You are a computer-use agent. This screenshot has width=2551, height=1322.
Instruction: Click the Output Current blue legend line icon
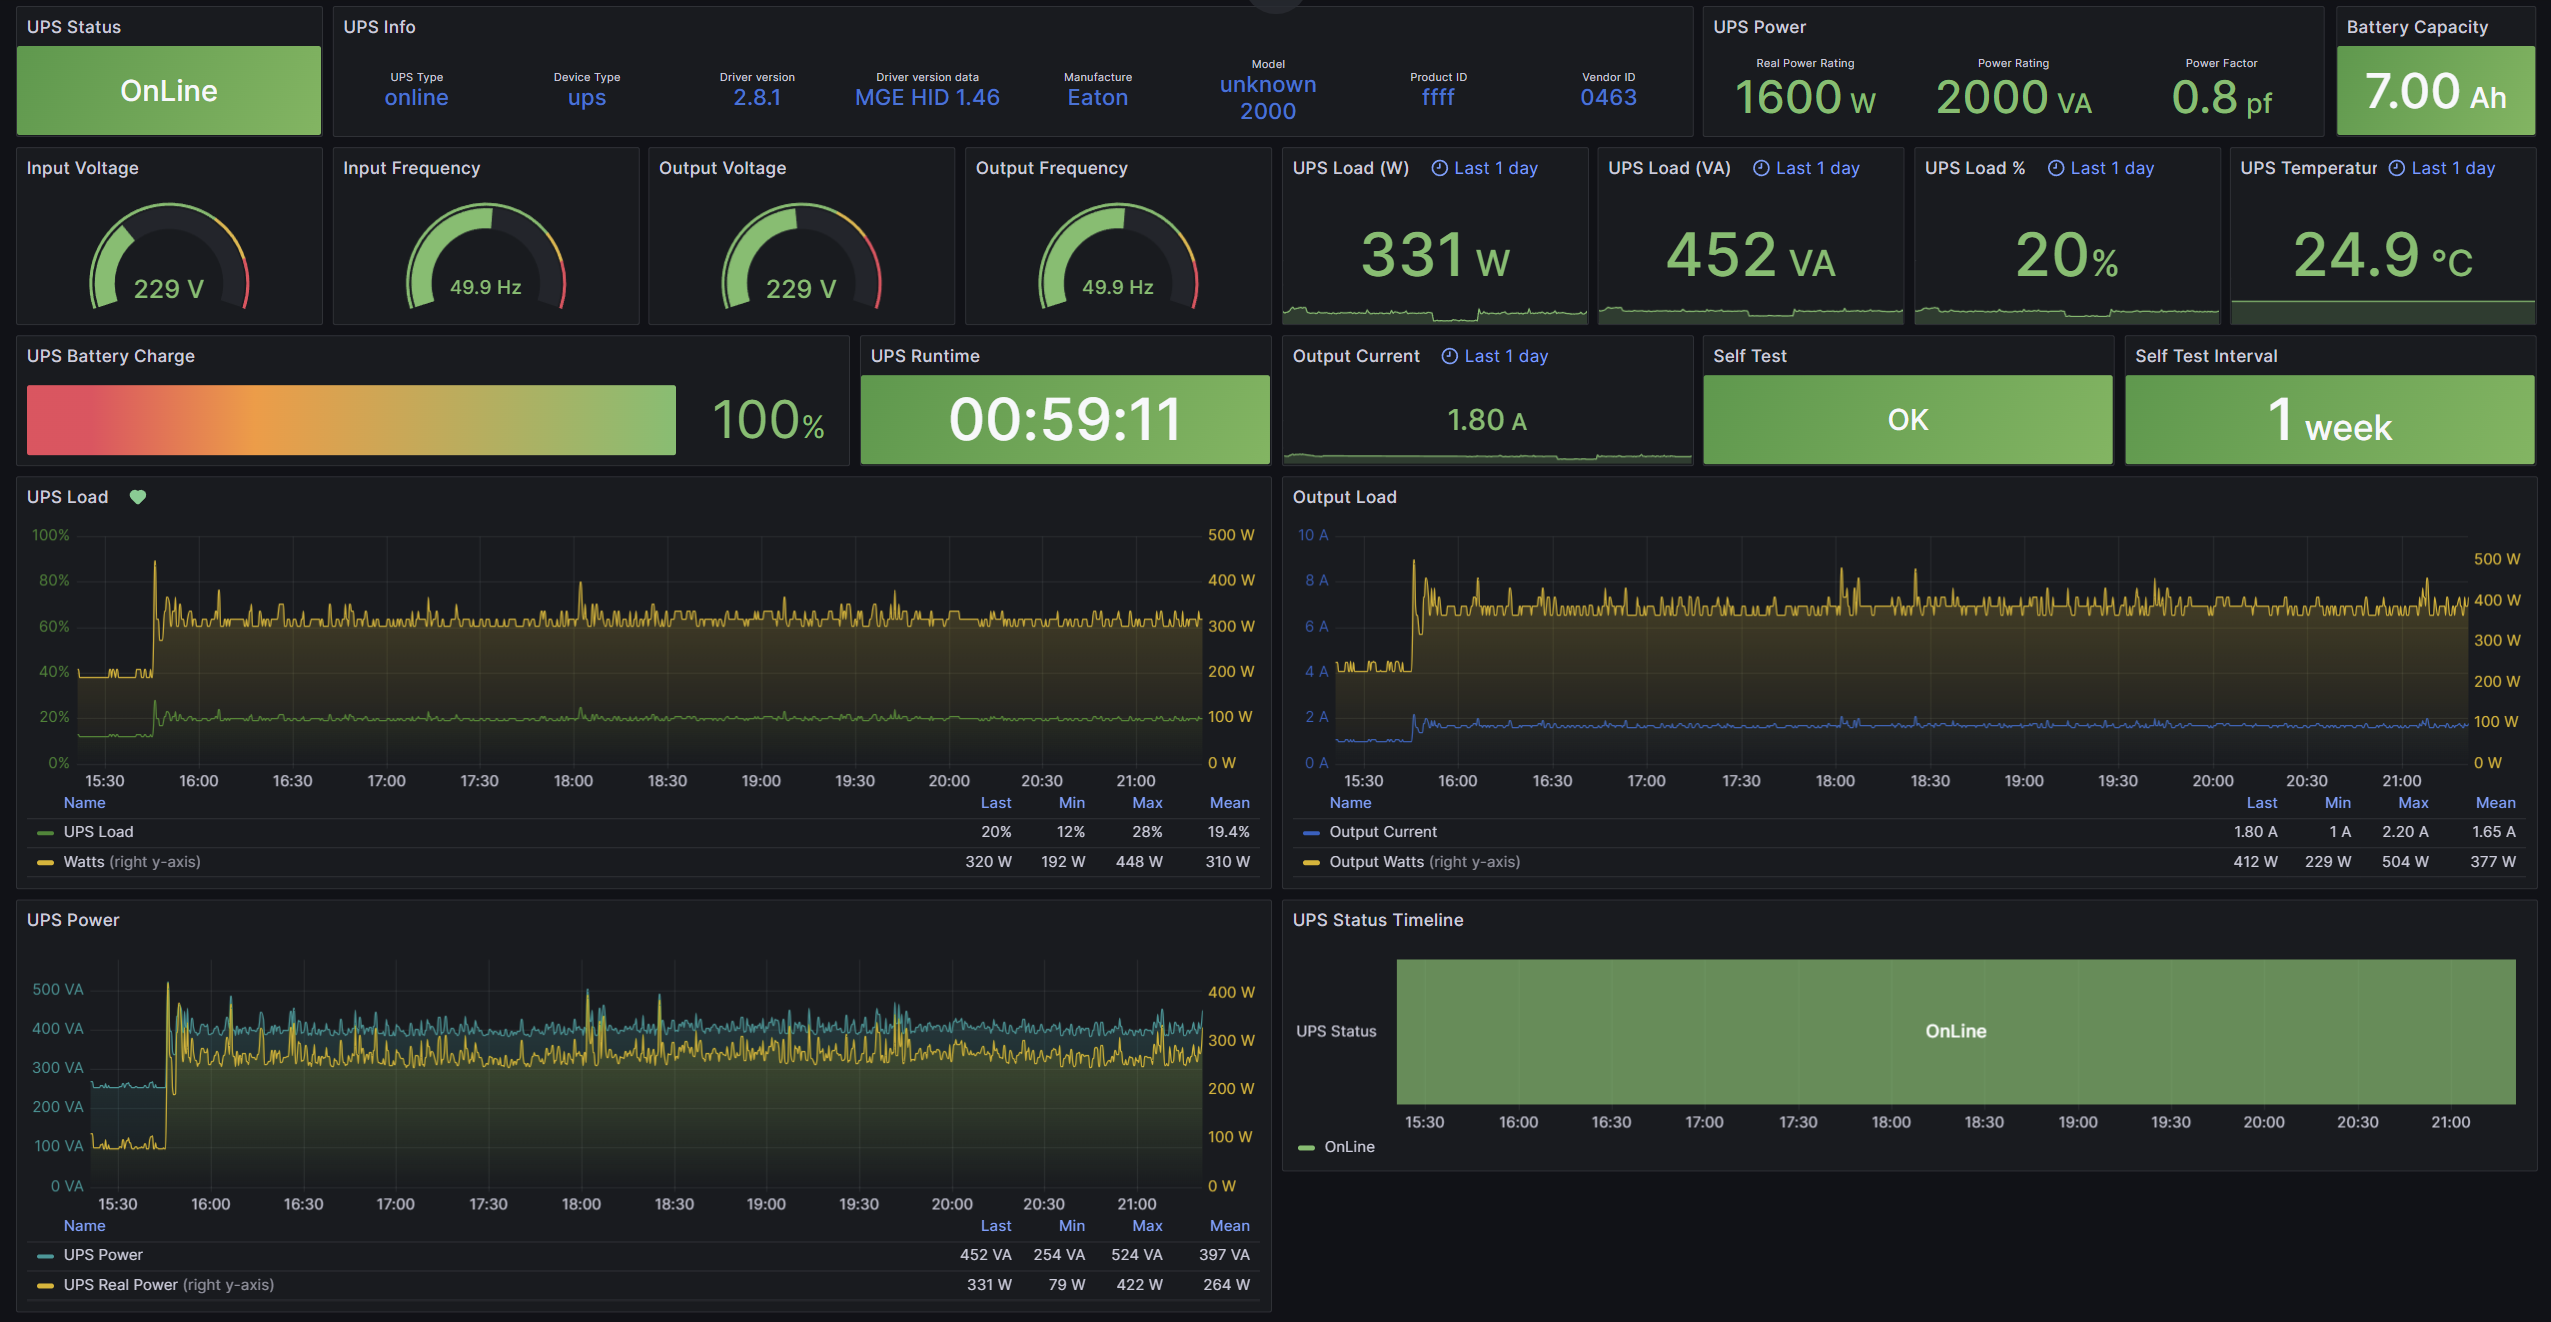click(x=1311, y=833)
